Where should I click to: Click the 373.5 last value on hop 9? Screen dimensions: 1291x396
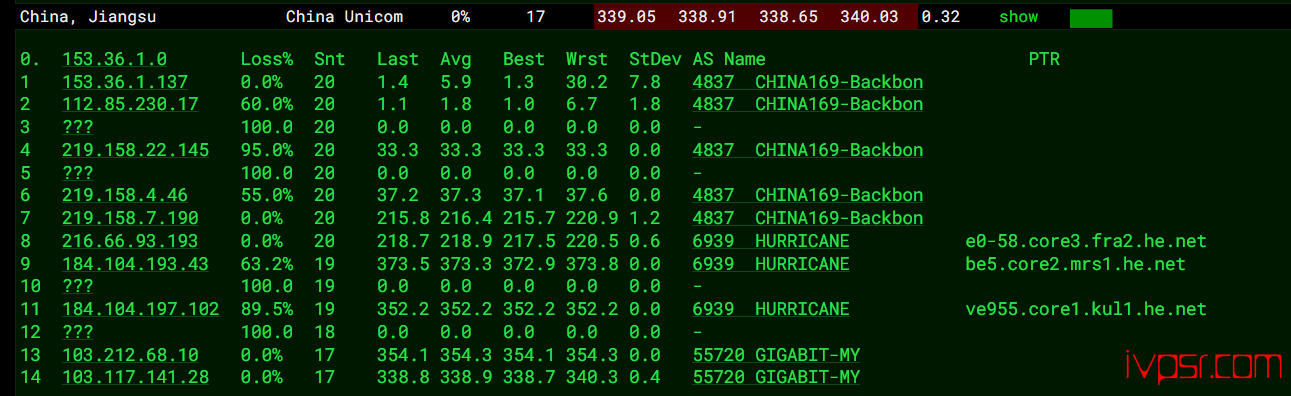(x=403, y=264)
